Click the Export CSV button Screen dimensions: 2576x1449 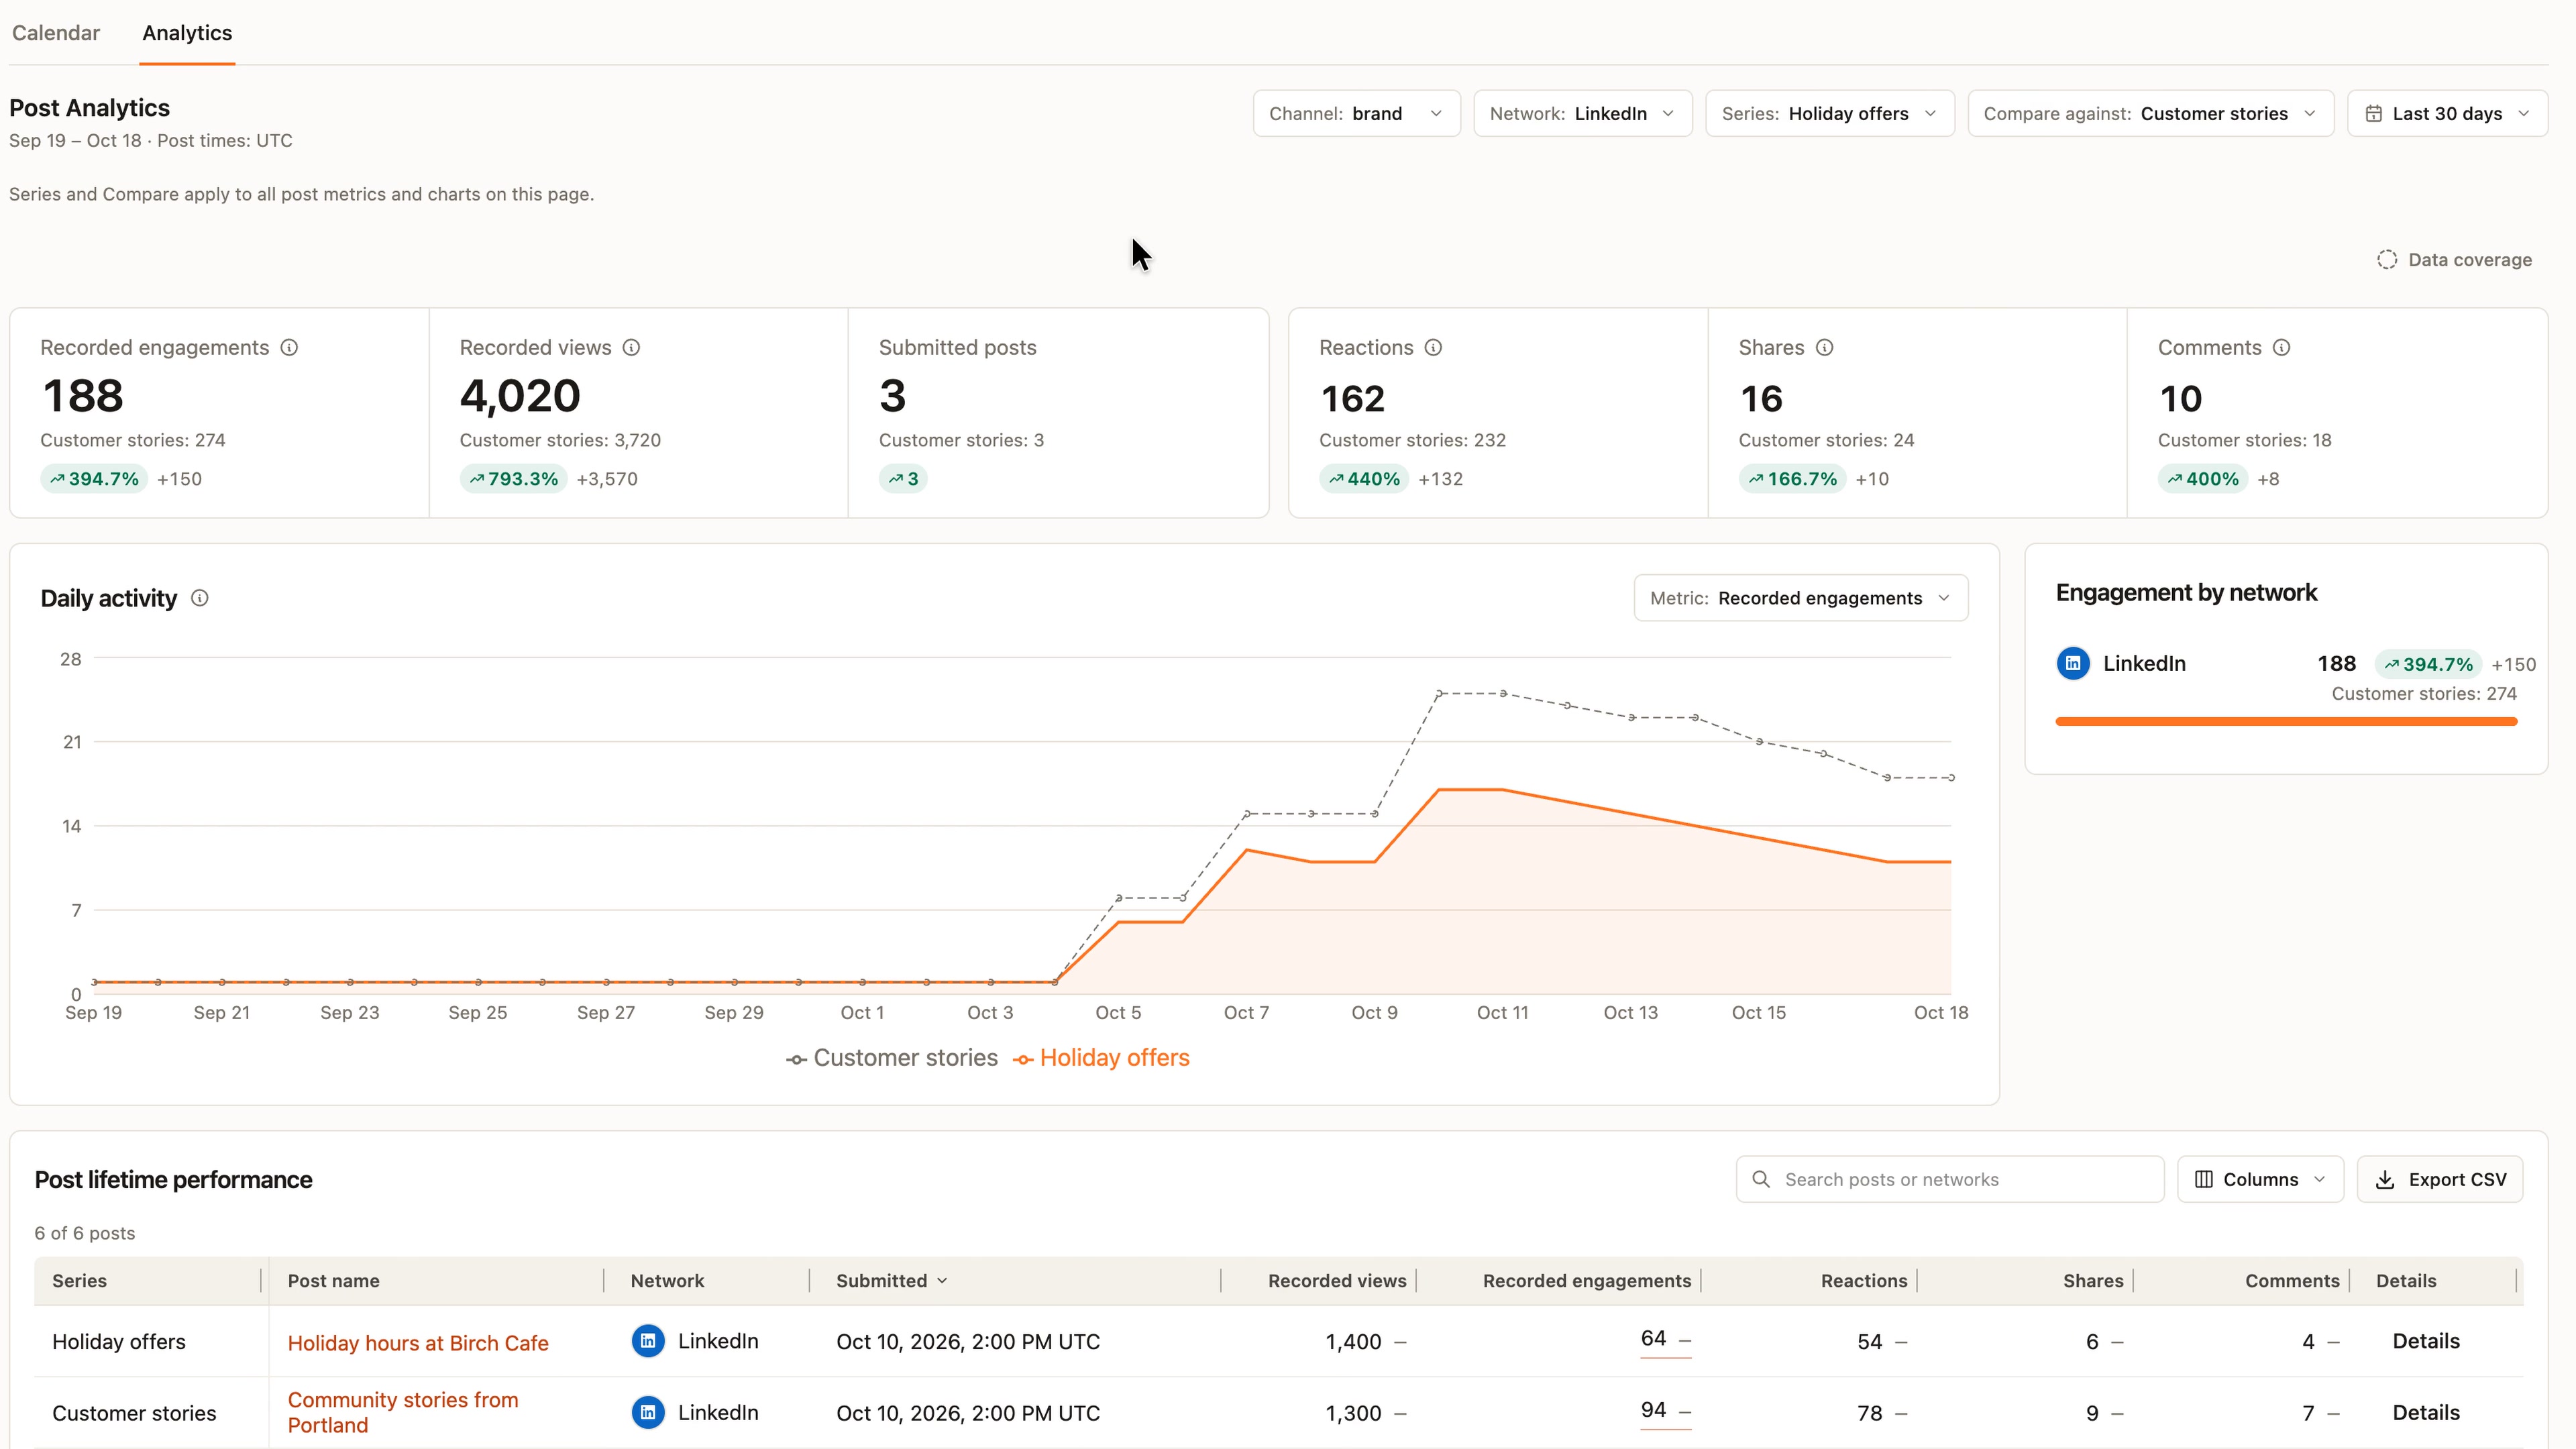tap(2439, 1179)
